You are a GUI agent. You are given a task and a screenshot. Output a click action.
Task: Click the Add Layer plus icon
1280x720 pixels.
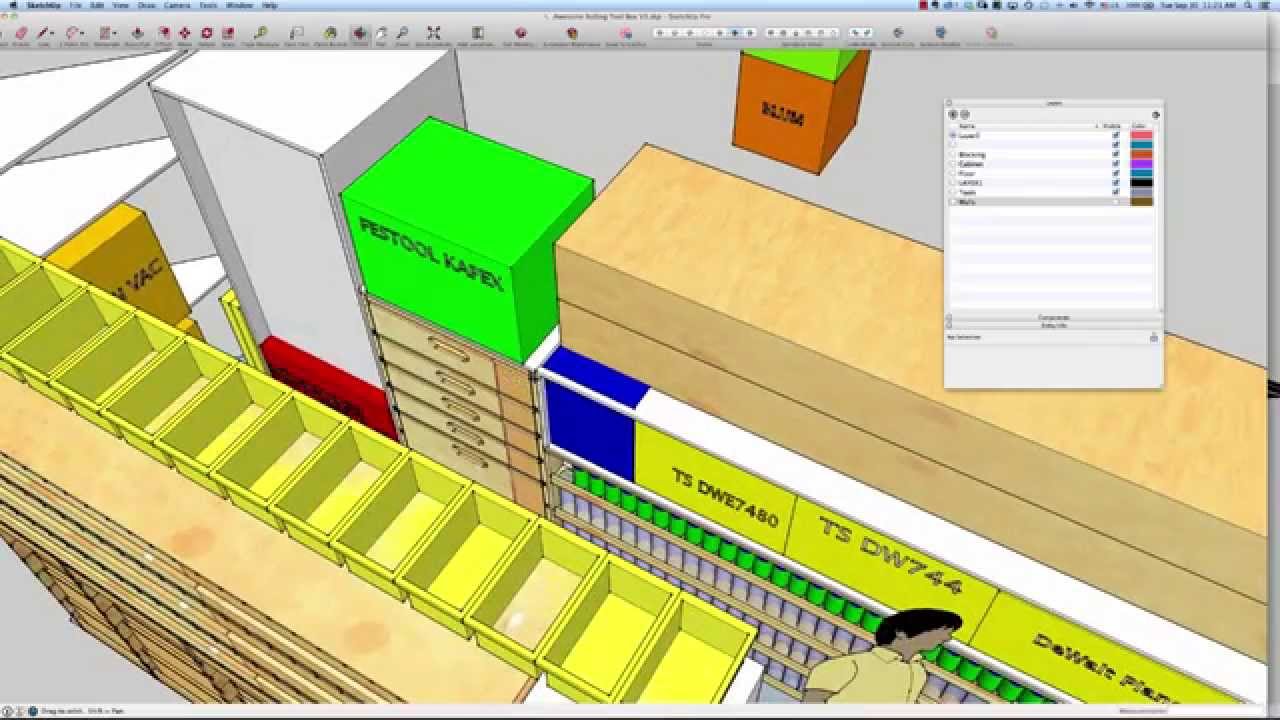pyautogui.click(x=953, y=114)
